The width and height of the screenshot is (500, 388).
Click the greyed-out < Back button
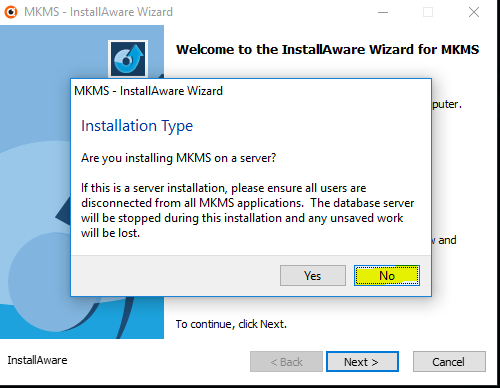click(286, 362)
